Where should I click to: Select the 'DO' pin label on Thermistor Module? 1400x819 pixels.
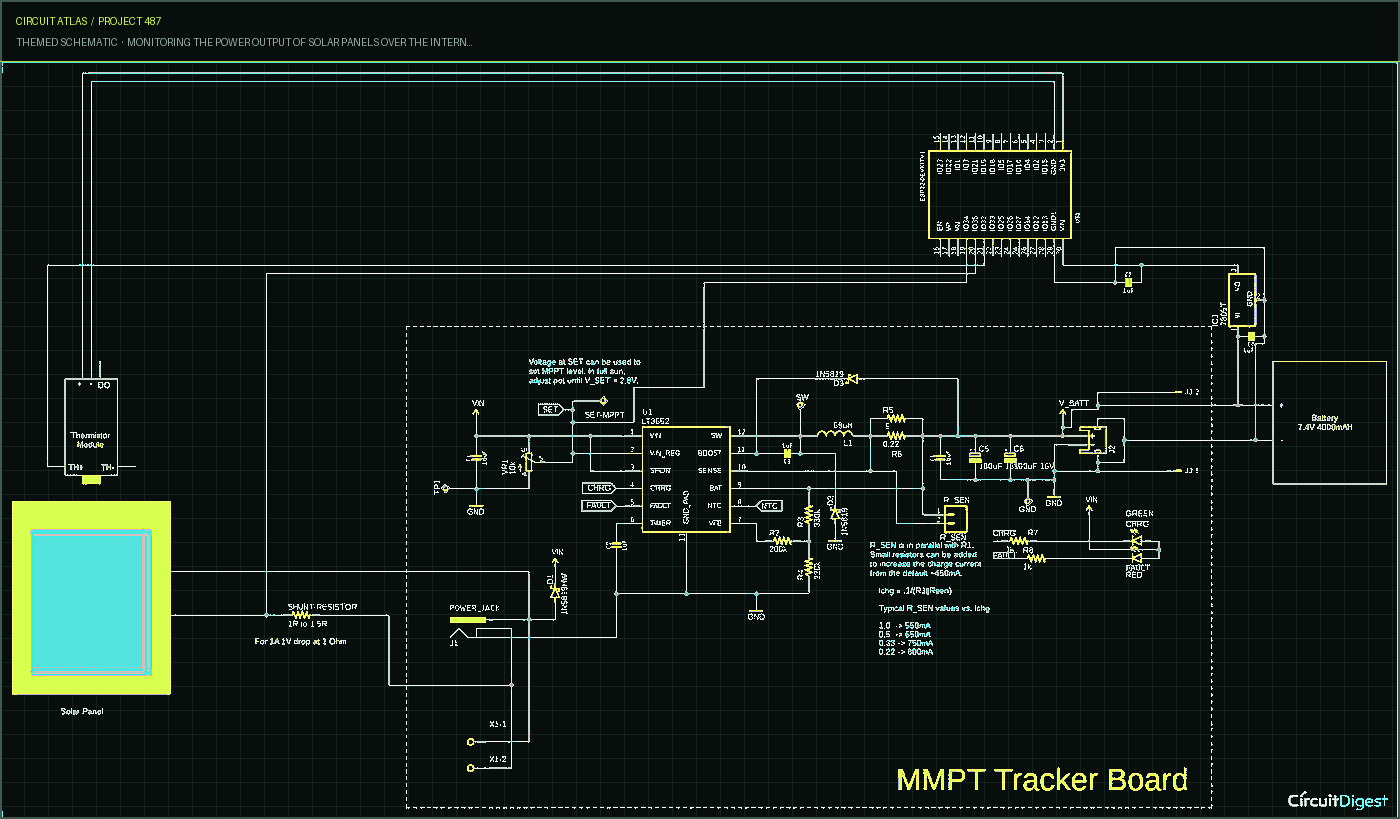tap(103, 386)
